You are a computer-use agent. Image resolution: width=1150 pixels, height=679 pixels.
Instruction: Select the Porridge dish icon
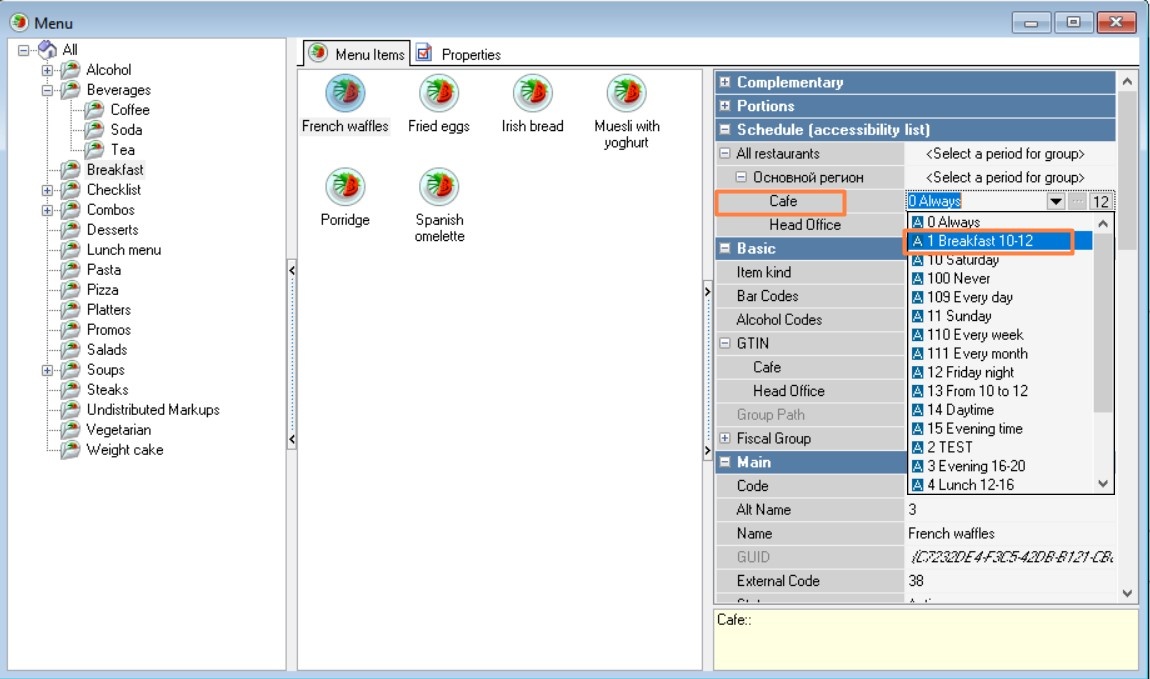pos(345,187)
